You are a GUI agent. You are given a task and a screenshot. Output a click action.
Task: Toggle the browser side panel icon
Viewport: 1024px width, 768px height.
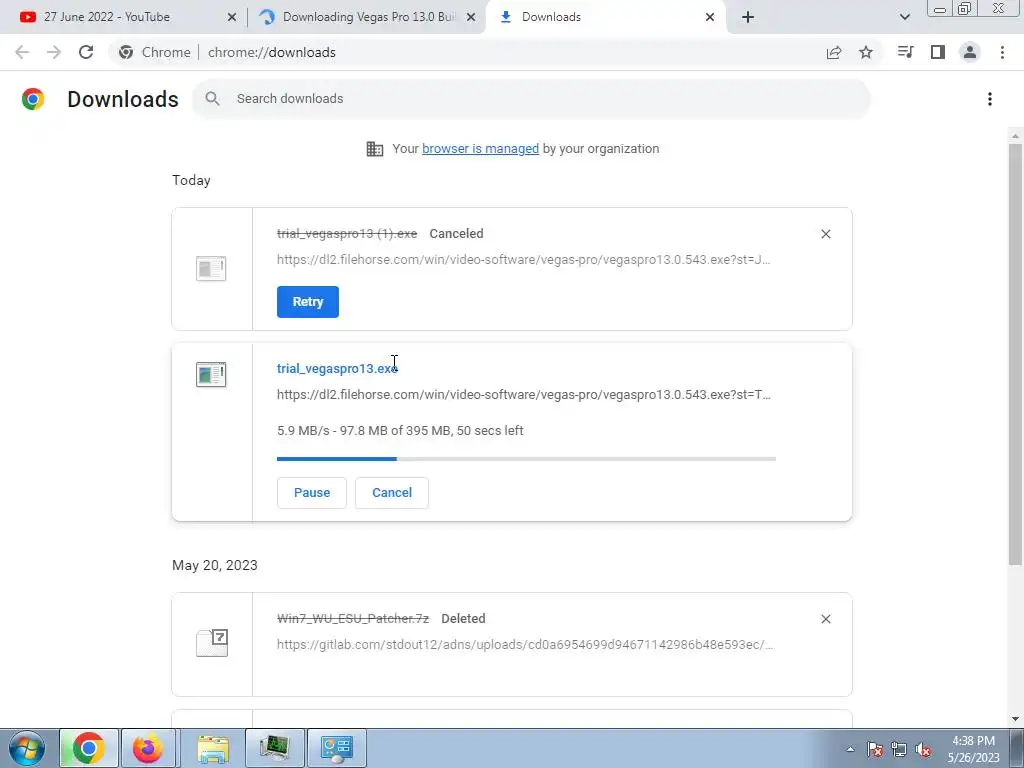pos(938,52)
